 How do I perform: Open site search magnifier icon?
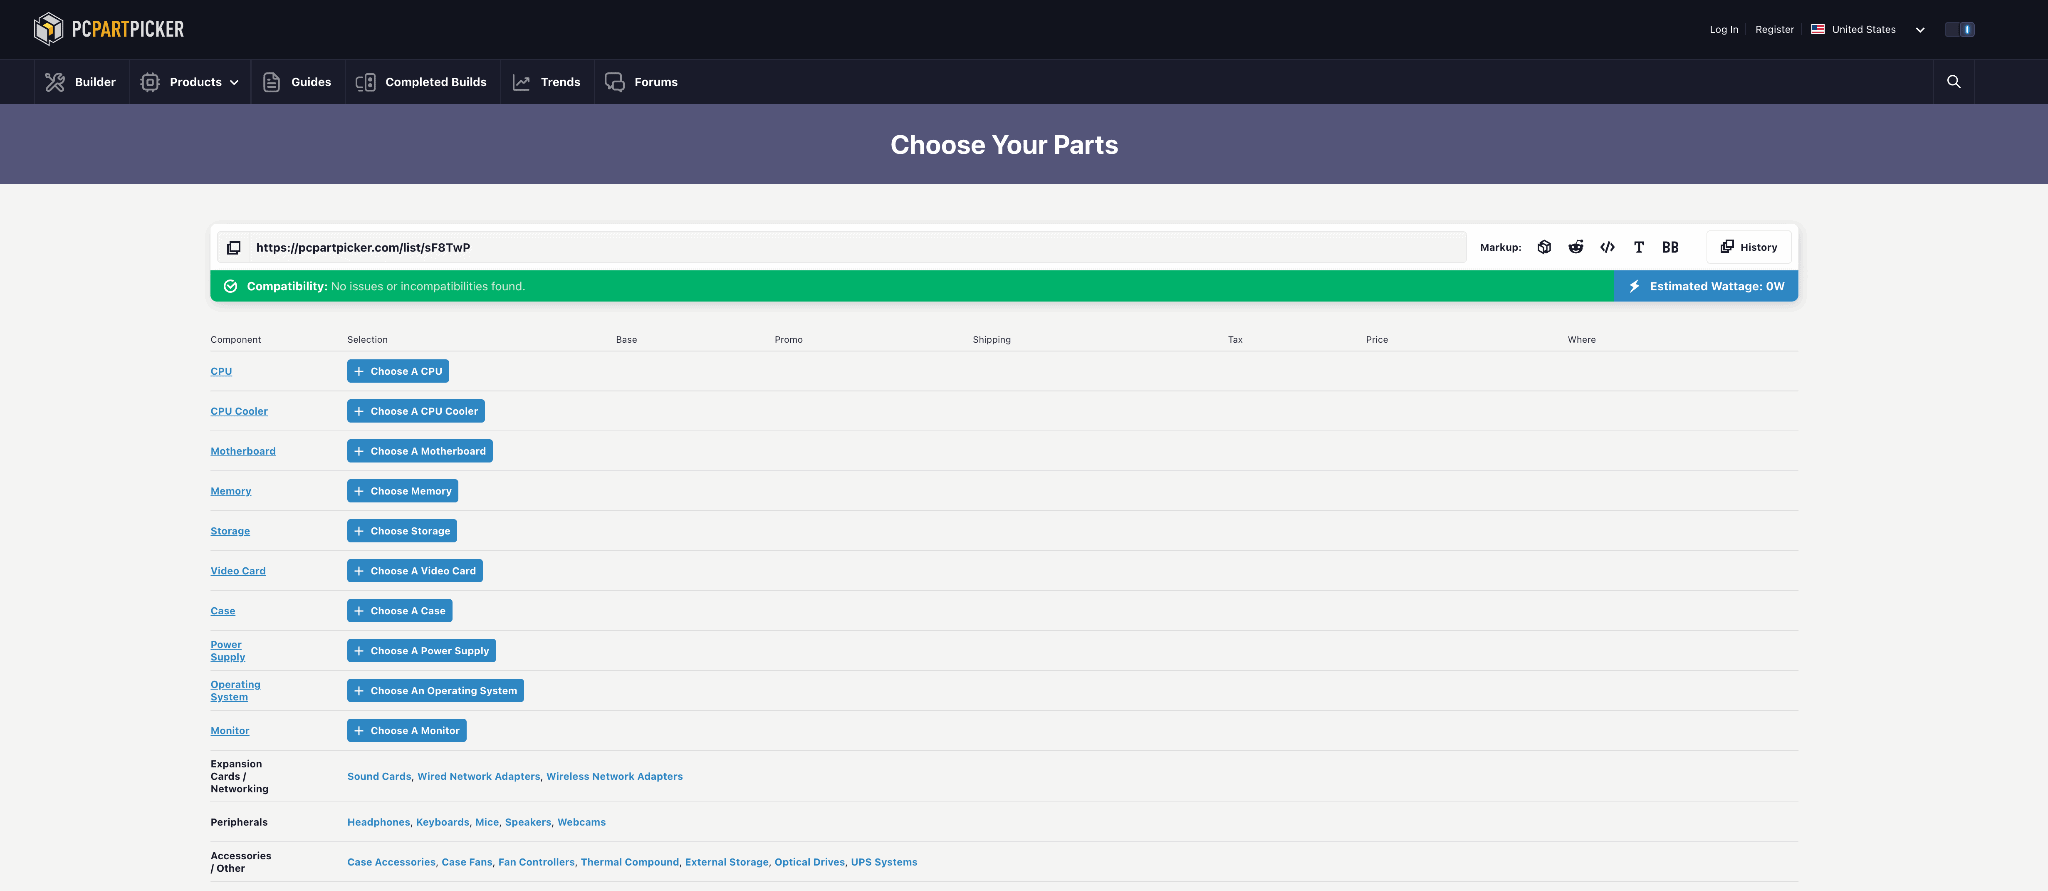(x=1954, y=82)
